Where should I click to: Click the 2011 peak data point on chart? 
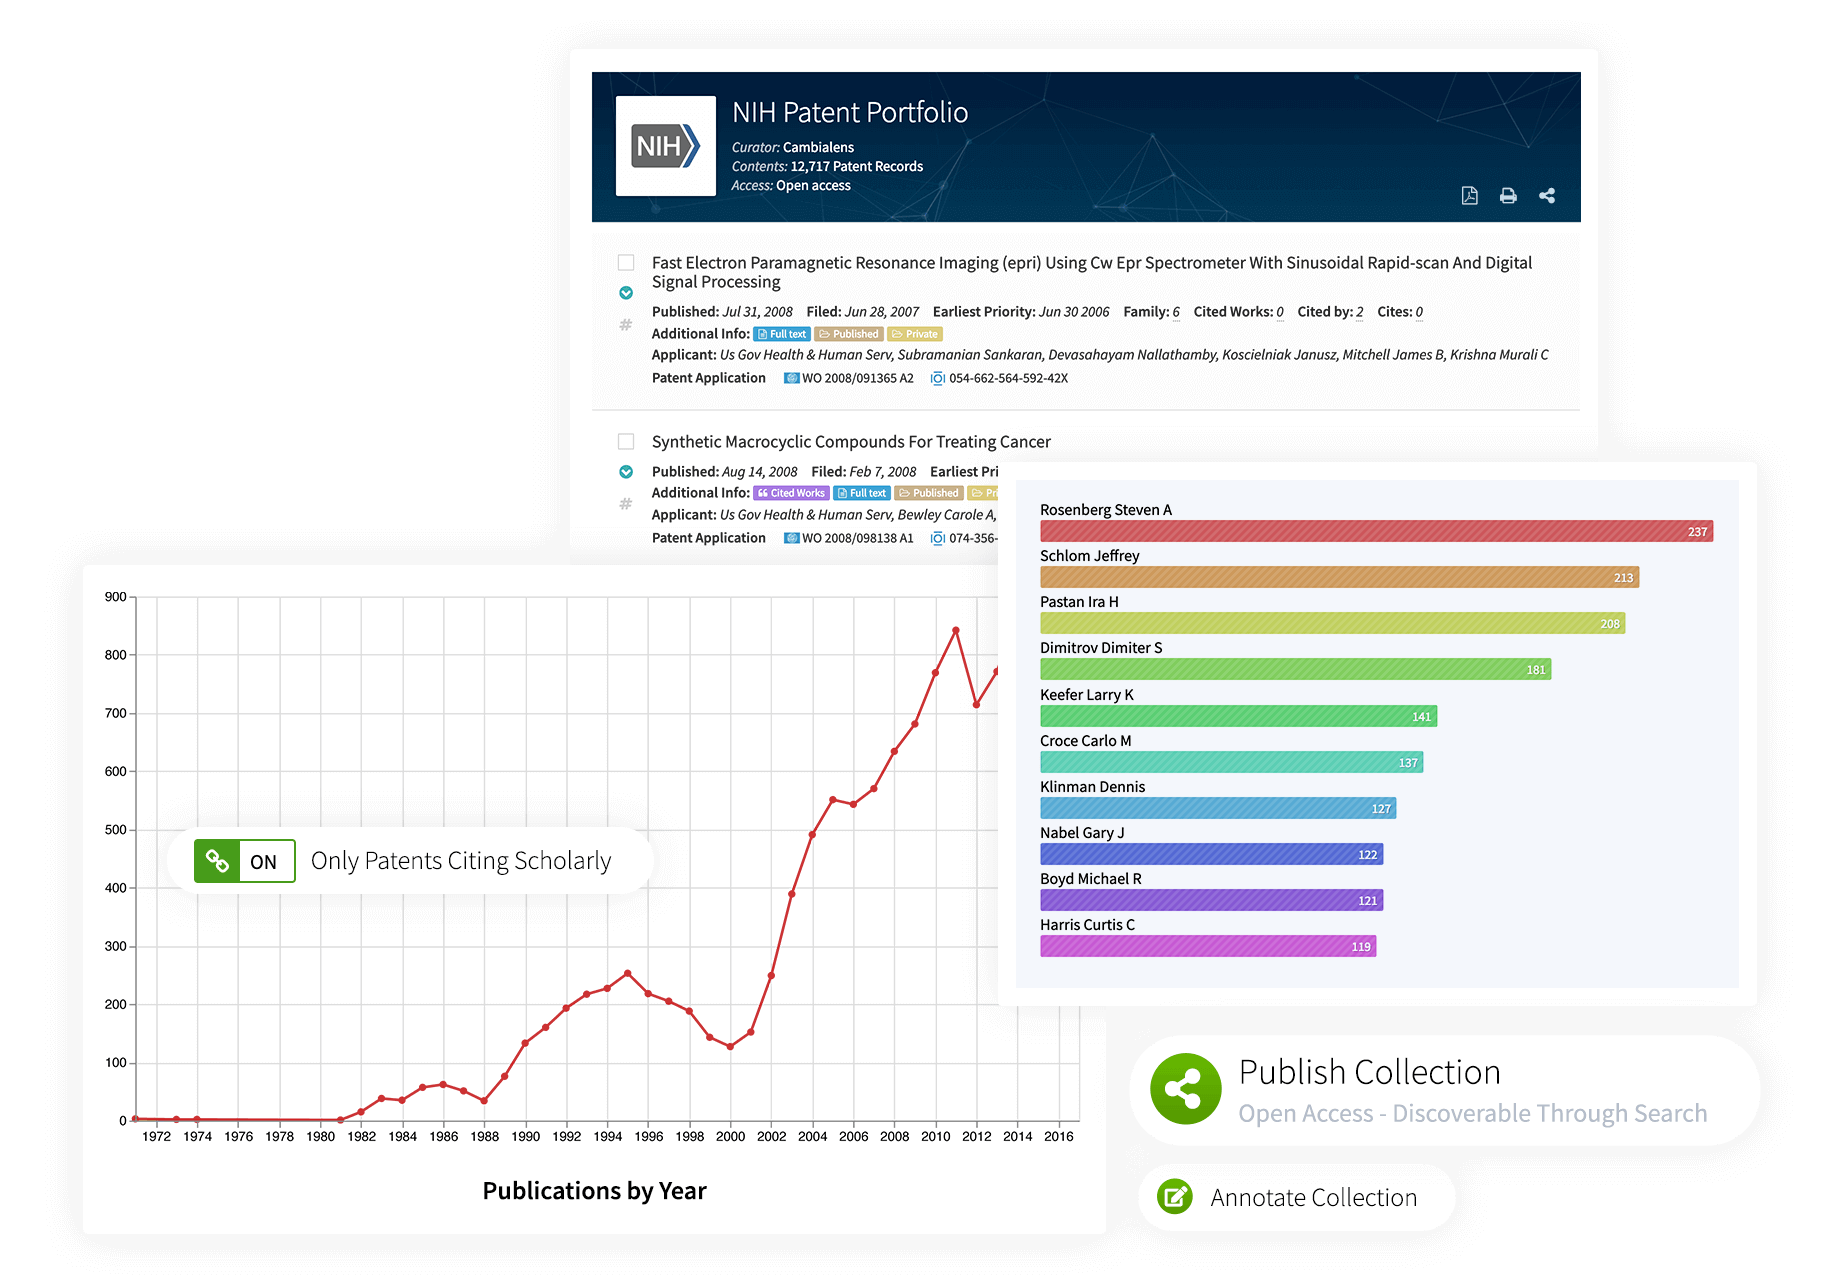pos(956,630)
